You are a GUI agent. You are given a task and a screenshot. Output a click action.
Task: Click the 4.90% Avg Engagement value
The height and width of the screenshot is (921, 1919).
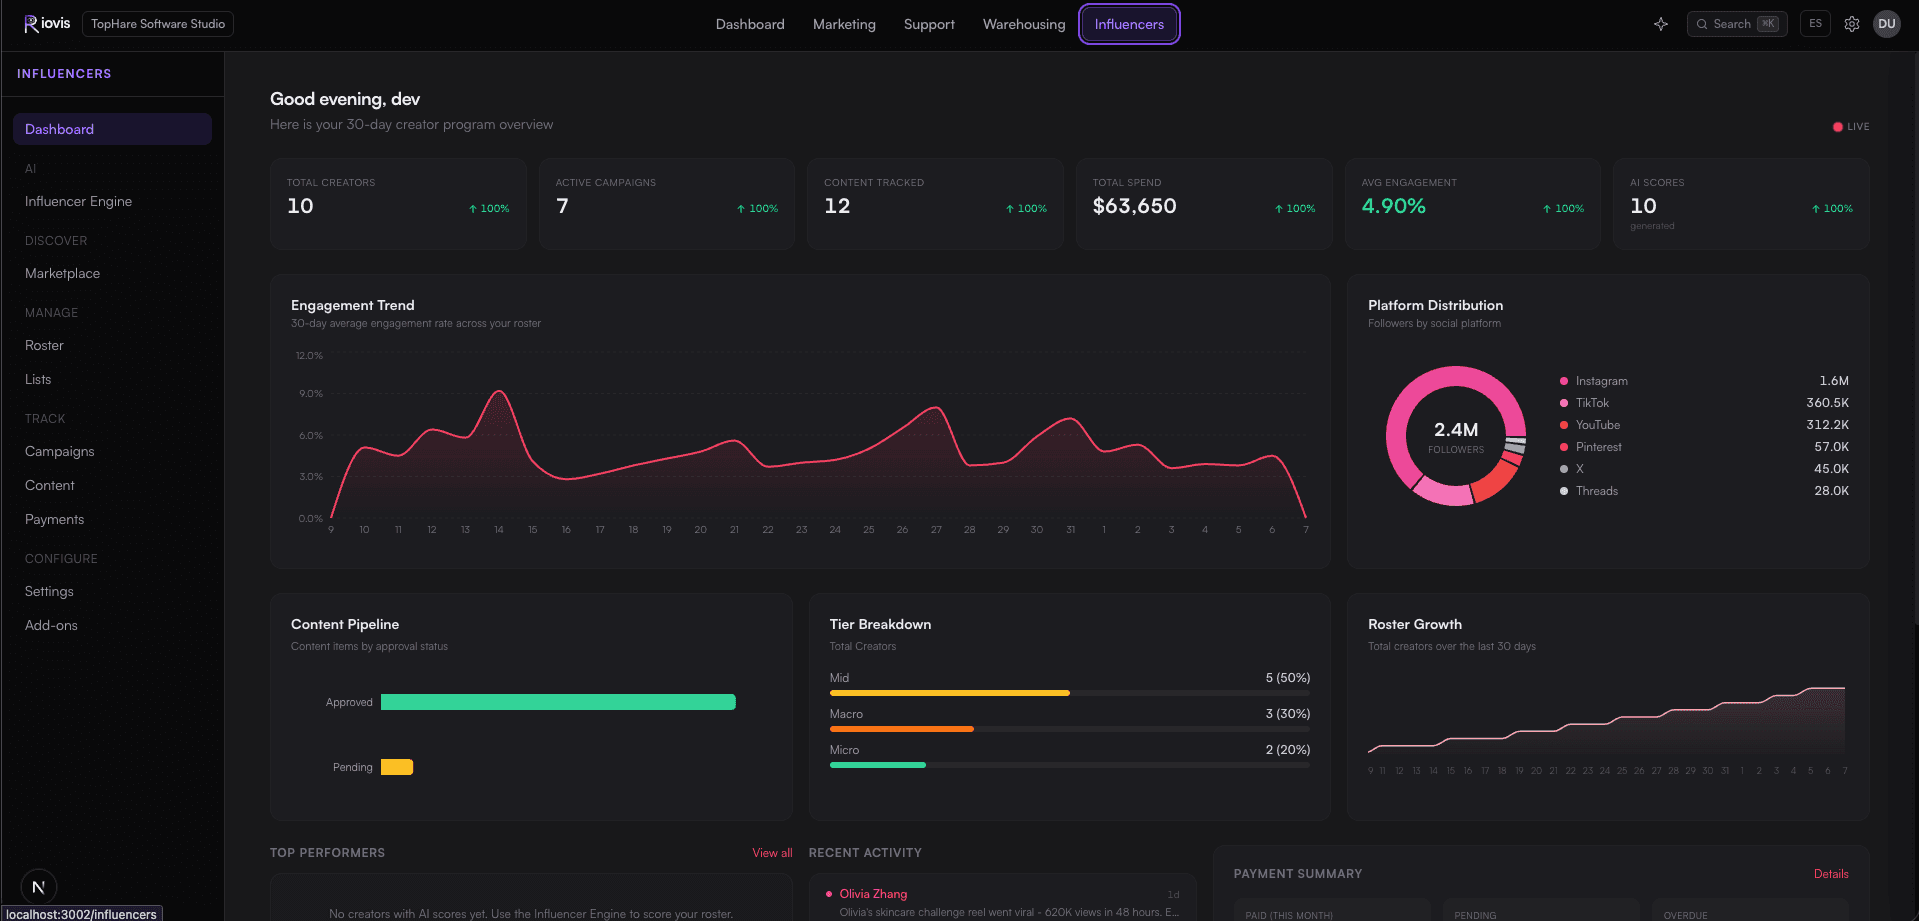coord(1393,206)
